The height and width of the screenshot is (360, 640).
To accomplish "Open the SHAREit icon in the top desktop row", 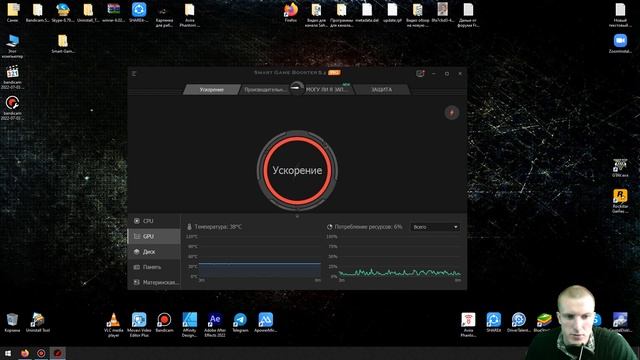I will (x=139, y=13).
